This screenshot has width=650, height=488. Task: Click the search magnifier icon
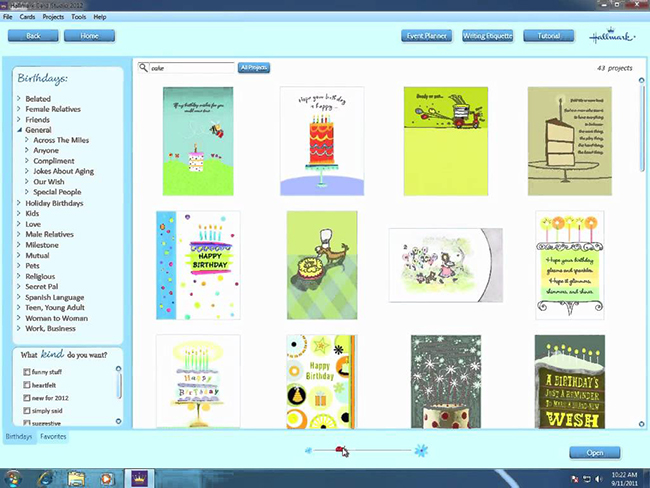point(144,68)
